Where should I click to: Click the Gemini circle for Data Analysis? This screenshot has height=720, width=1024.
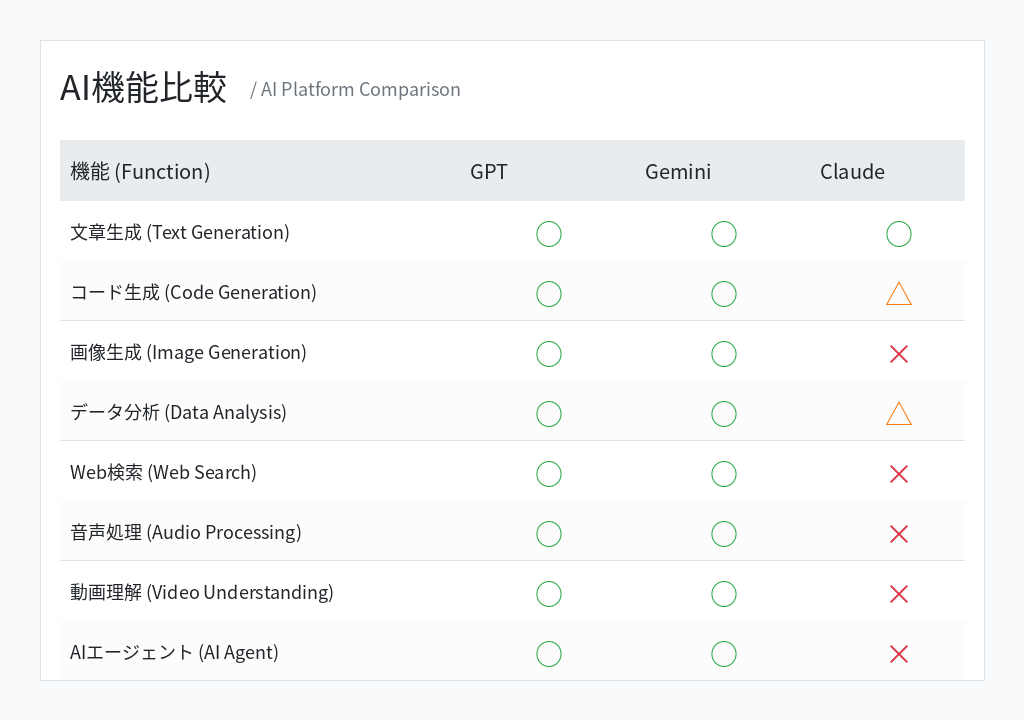click(724, 414)
